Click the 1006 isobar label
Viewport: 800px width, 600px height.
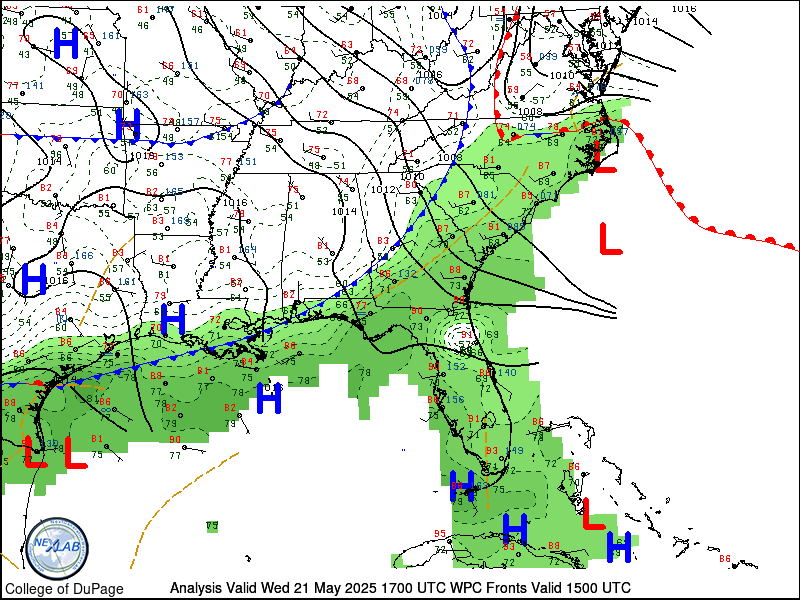tap(429, 74)
